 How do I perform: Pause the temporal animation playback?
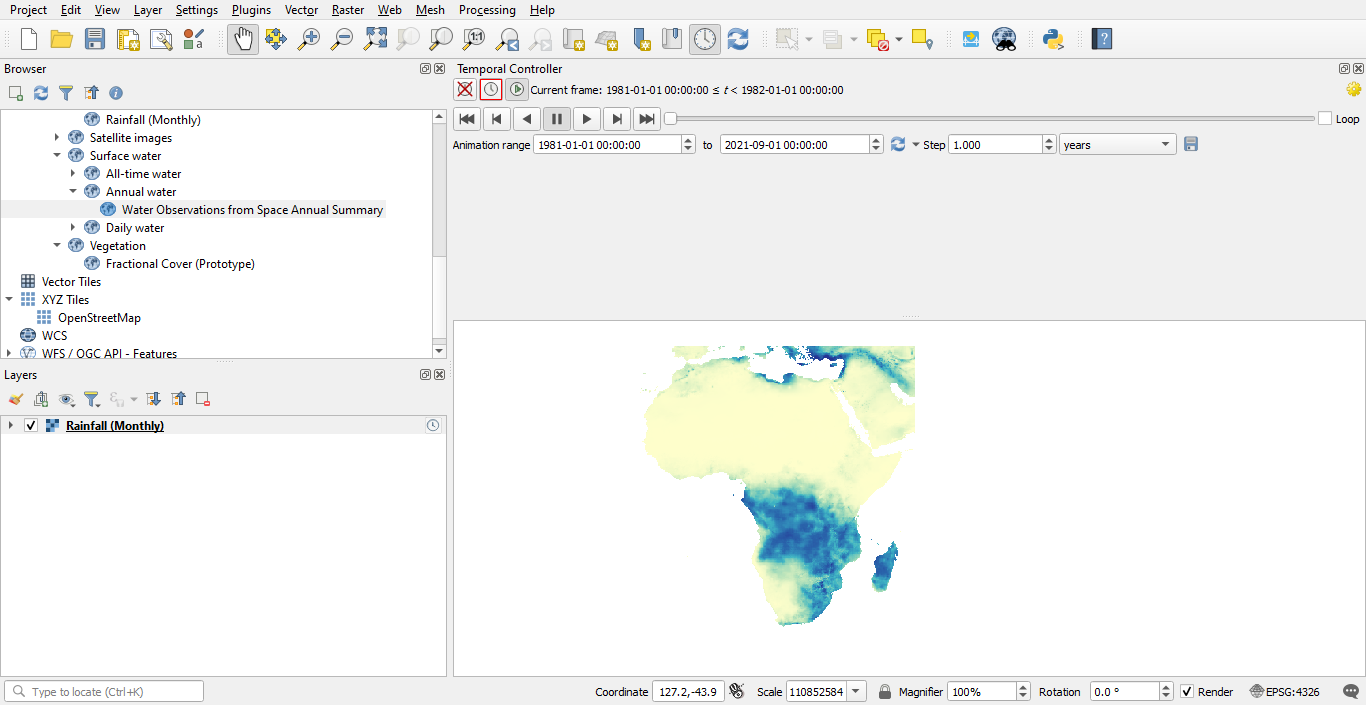point(557,118)
